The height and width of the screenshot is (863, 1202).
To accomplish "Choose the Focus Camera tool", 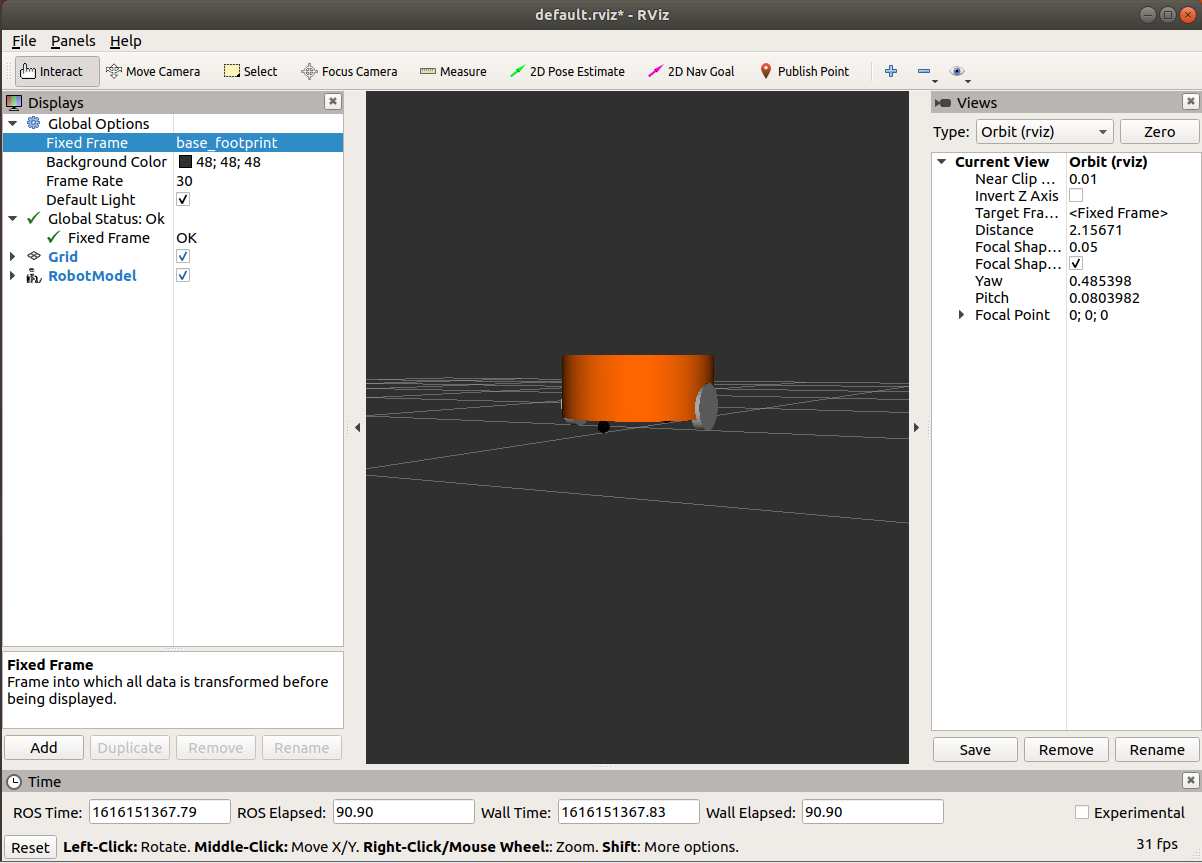I will pos(349,71).
